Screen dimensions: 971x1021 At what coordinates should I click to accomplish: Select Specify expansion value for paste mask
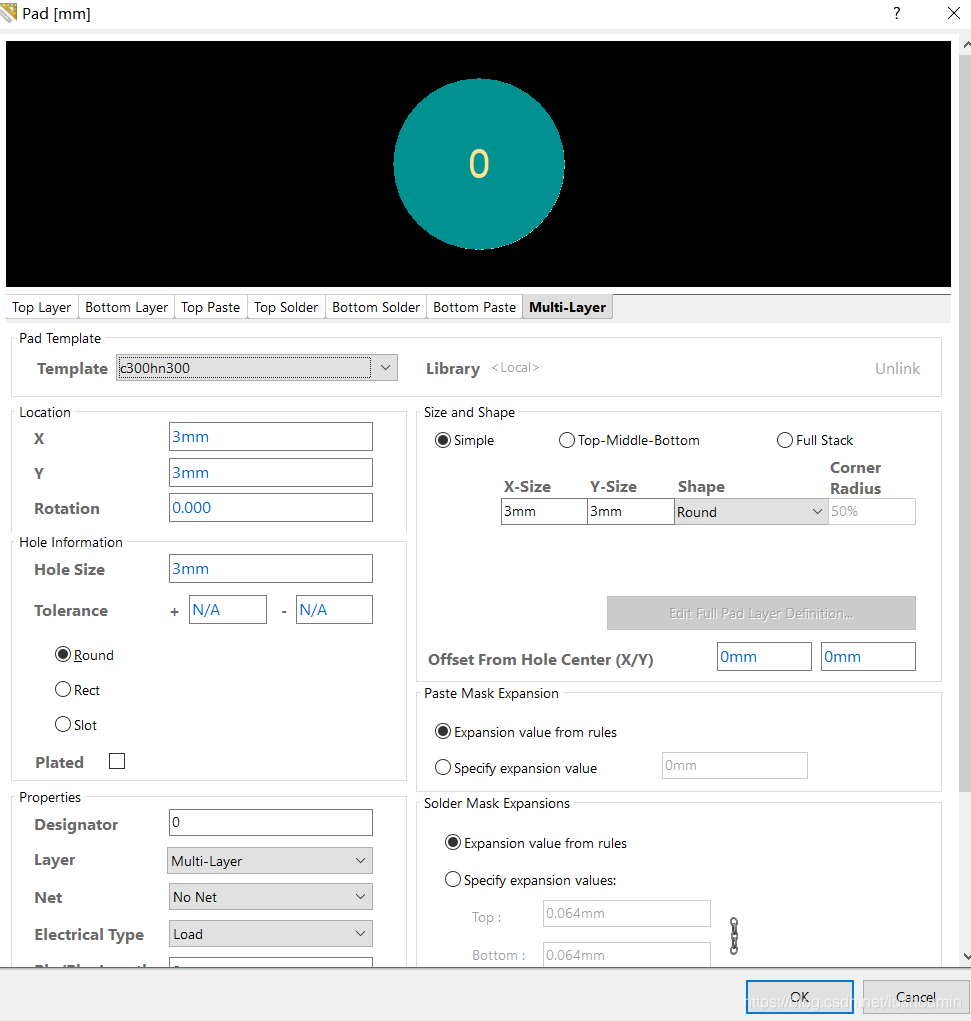coord(444,768)
